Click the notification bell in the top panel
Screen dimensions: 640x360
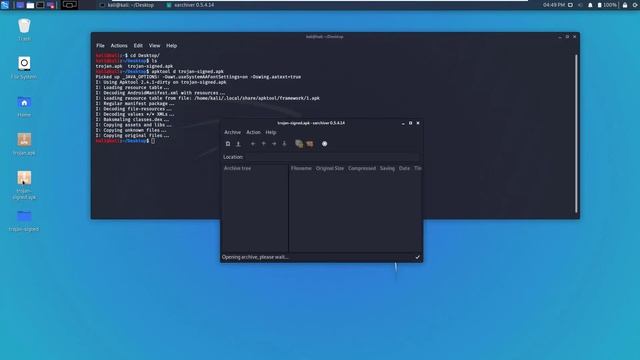(x=590, y=5)
